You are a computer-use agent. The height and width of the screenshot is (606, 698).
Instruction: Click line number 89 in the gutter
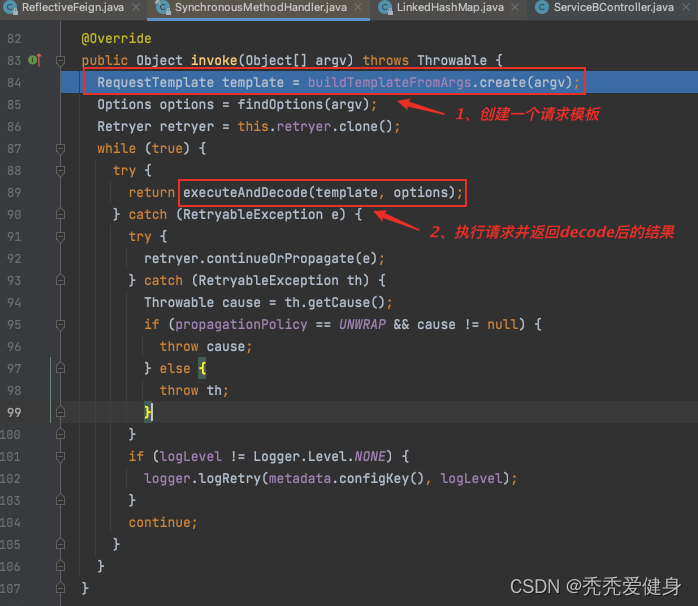pos(14,193)
